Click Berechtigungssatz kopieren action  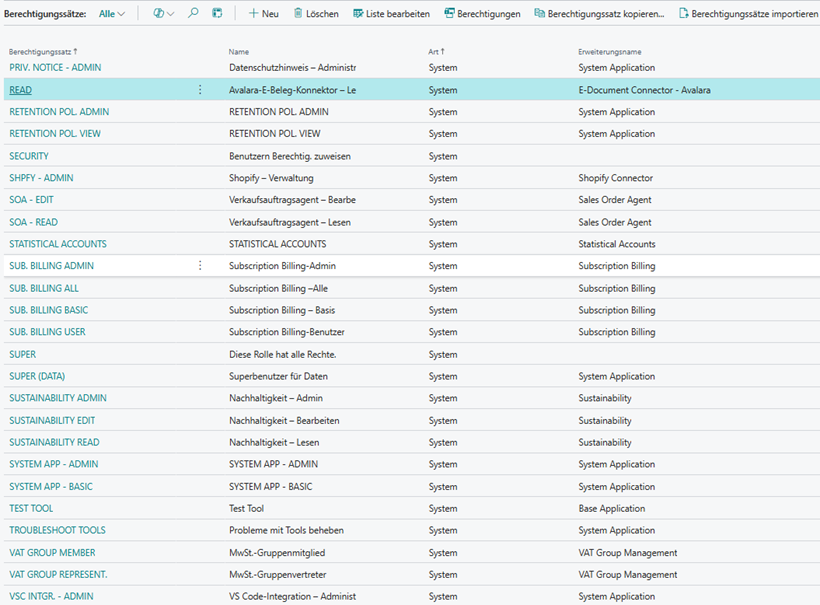(x=599, y=14)
